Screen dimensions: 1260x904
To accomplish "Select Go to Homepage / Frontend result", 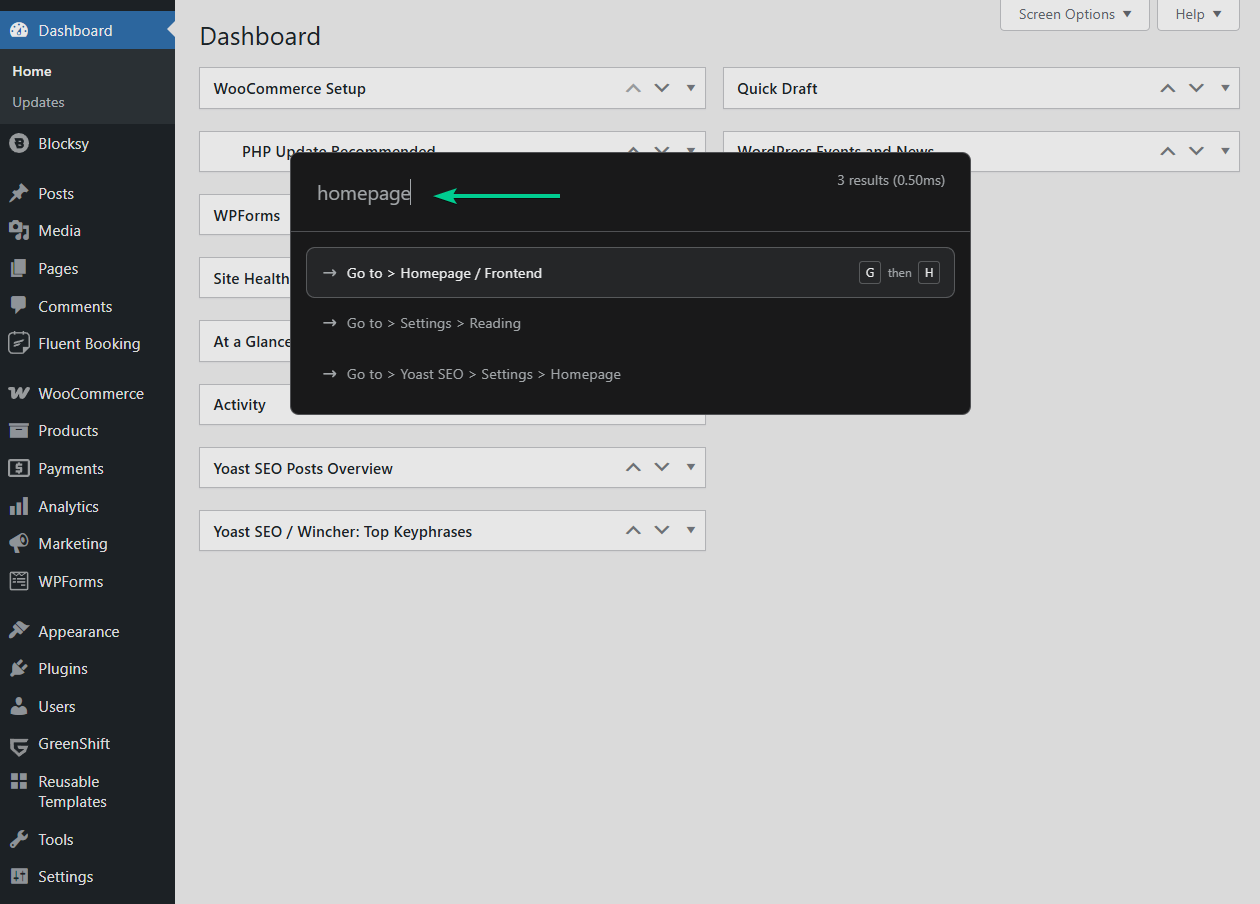I will [x=630, y=273].
